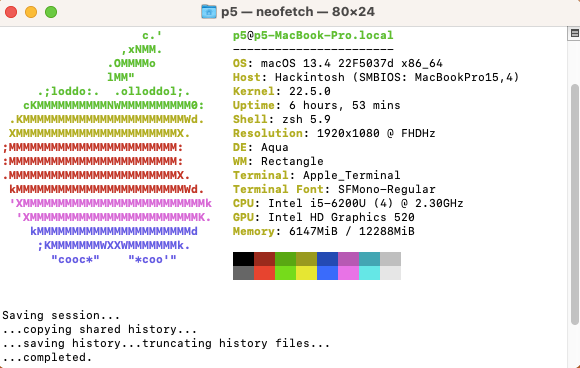The image size is (580, 368).
Task: Click the green zoom window button
Action: click(51, 12)
